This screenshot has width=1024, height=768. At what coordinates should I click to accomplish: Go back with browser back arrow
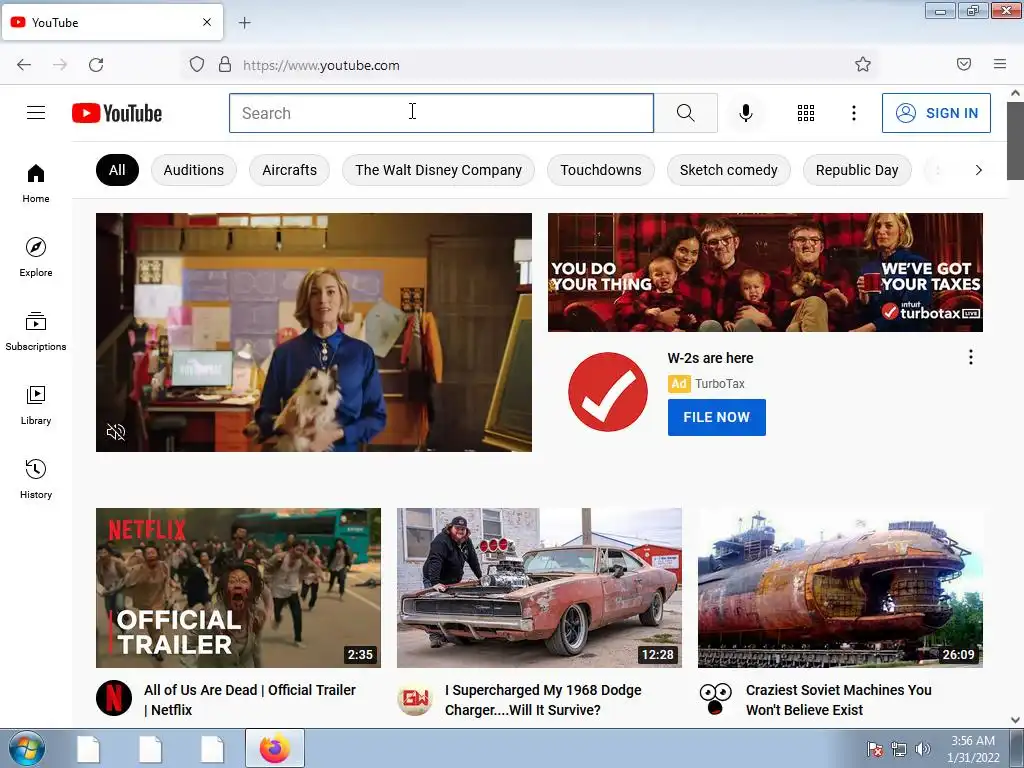[24, 65]
